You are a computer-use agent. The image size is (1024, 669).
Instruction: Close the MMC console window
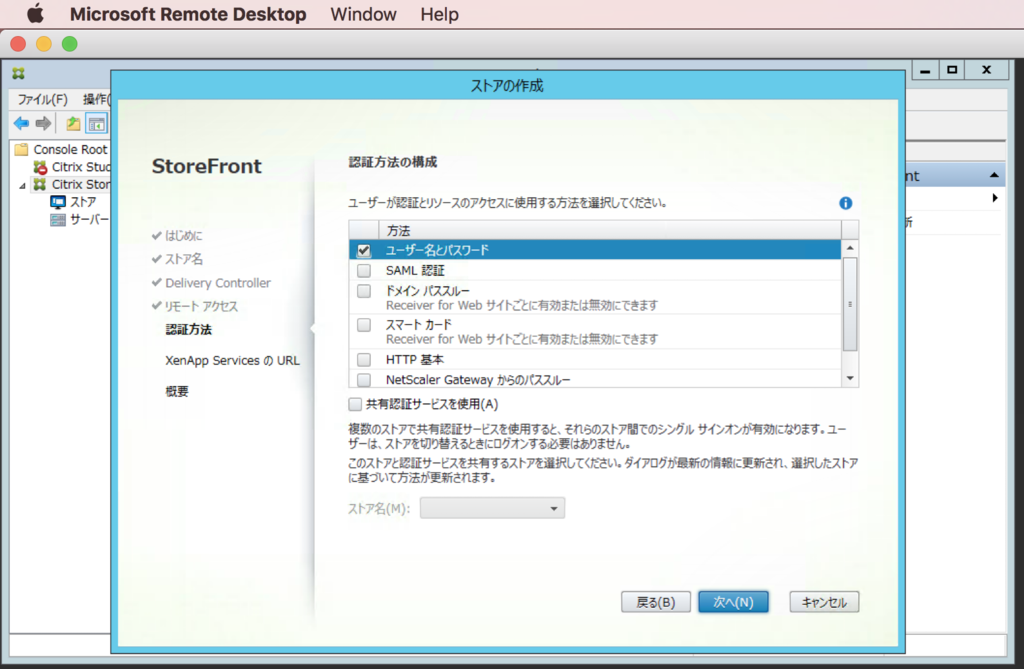click(x=987, y=70)
